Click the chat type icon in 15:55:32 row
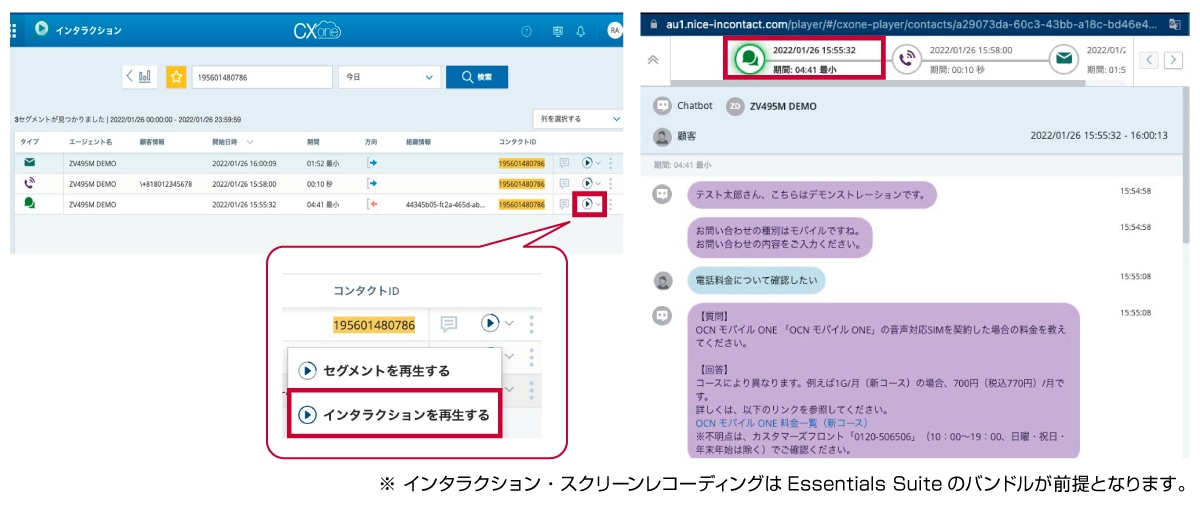The width and height of the screenshot is (1200, 506). (x=30, y=203)
